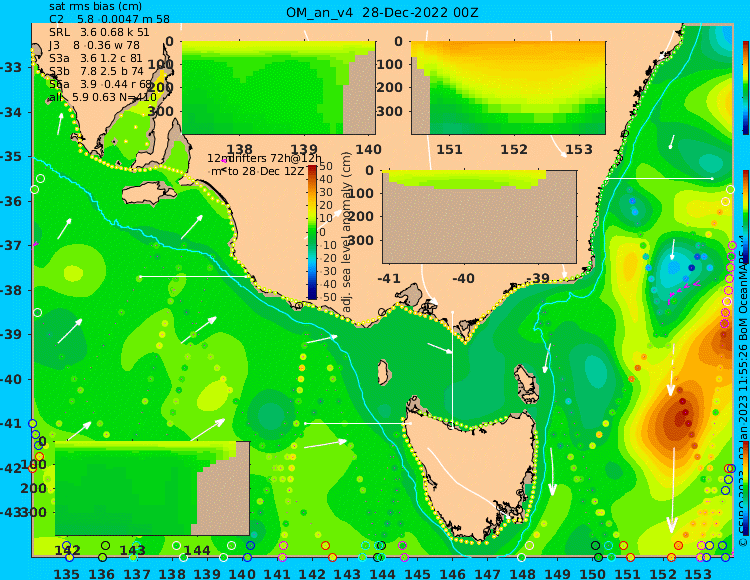Click the upper right-edge colour bar
750x580 pixels.
746,87
